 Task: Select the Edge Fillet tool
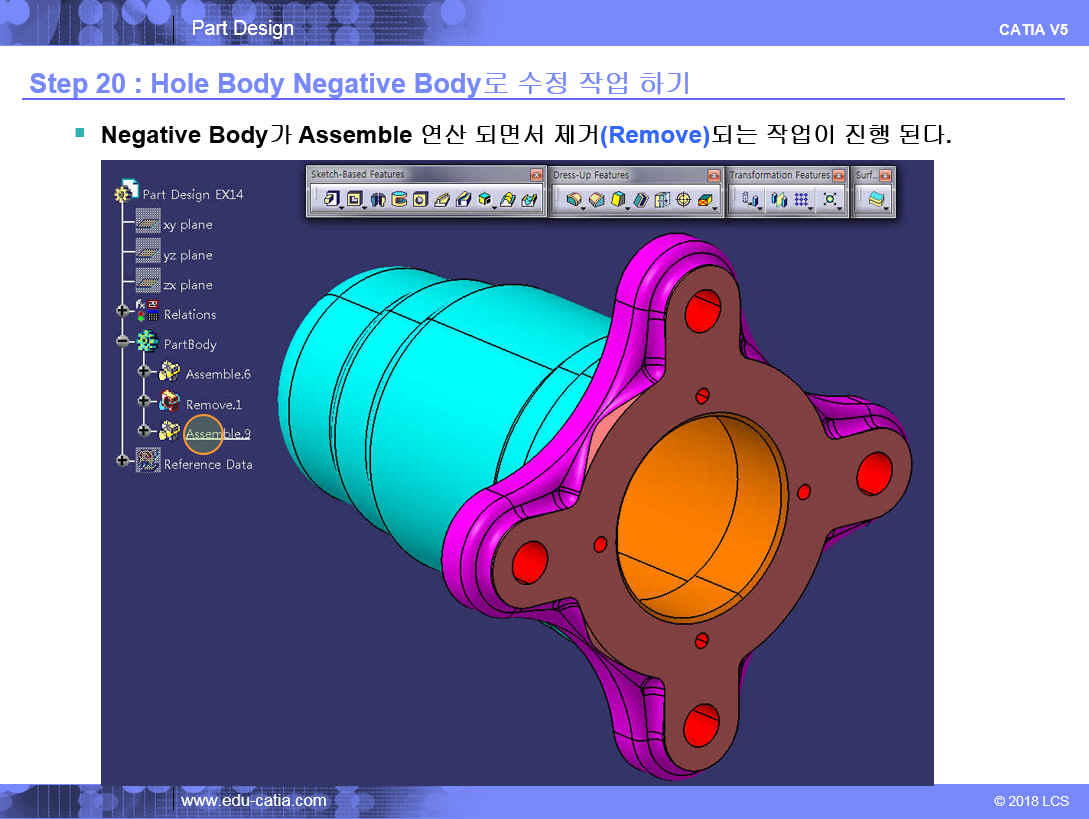click(x=574, y=200)
